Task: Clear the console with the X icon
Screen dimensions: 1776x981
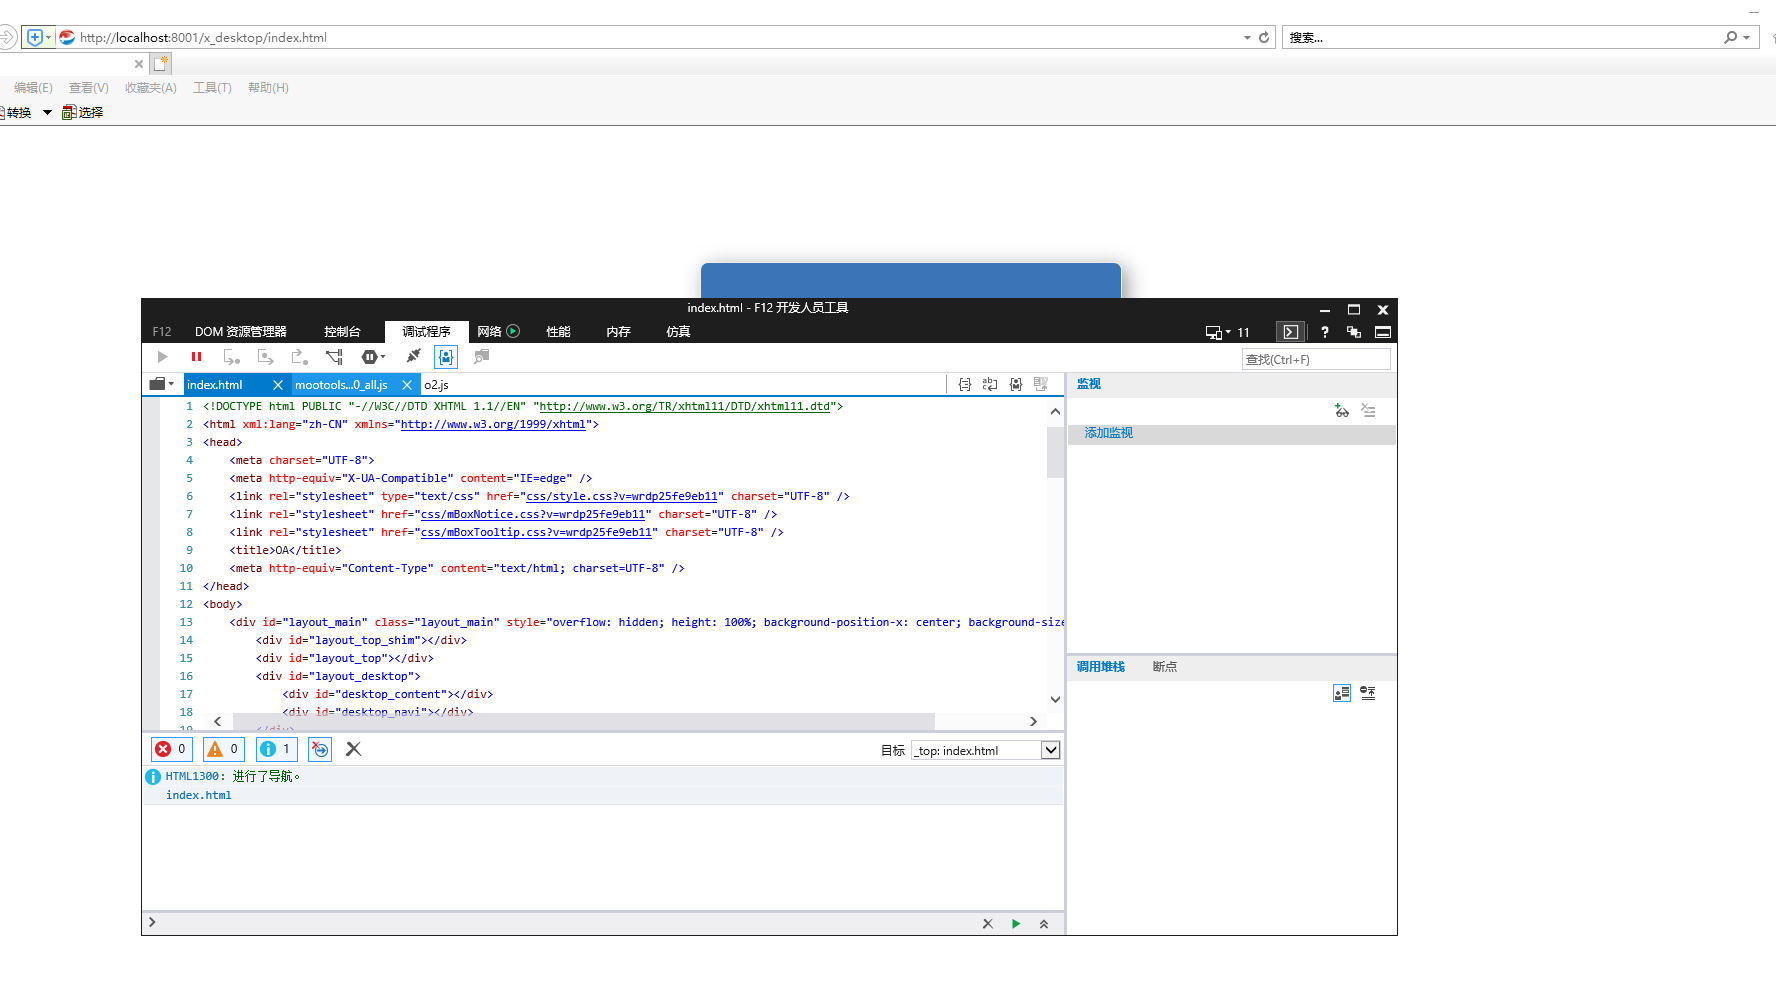Action: click(x=353, y=749)
